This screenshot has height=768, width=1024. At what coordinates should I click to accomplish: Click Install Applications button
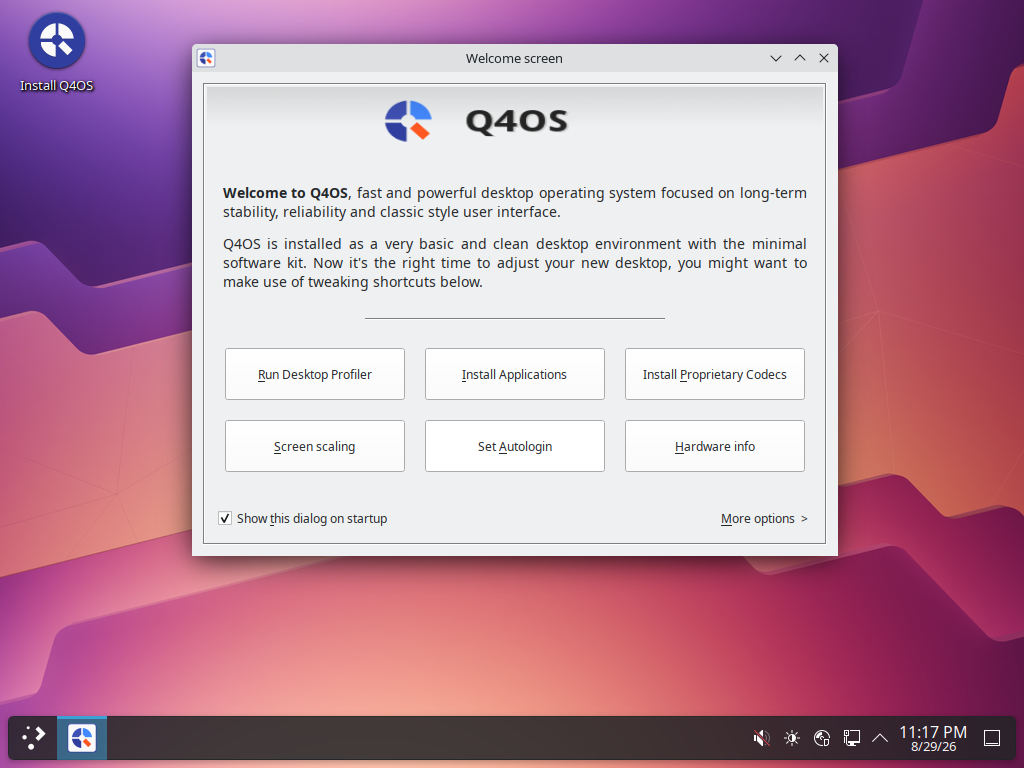coord(515,374)
